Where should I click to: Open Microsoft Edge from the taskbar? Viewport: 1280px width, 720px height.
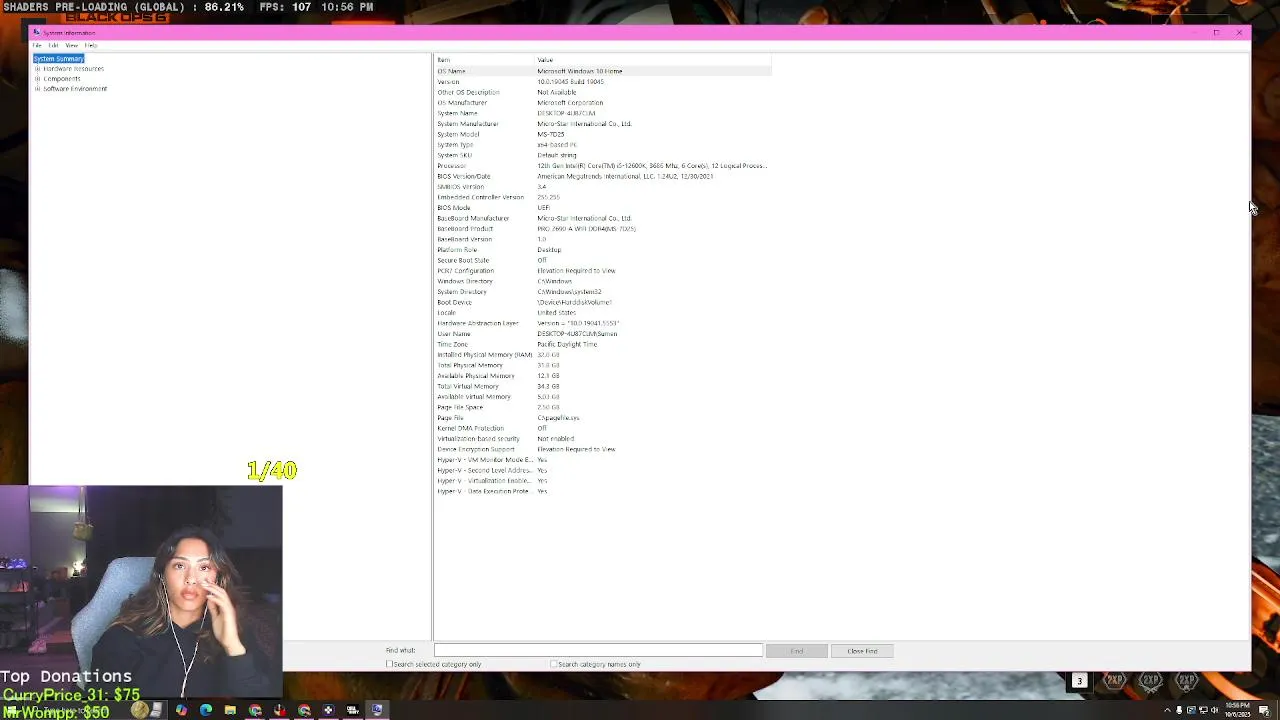tap(206, 710)
